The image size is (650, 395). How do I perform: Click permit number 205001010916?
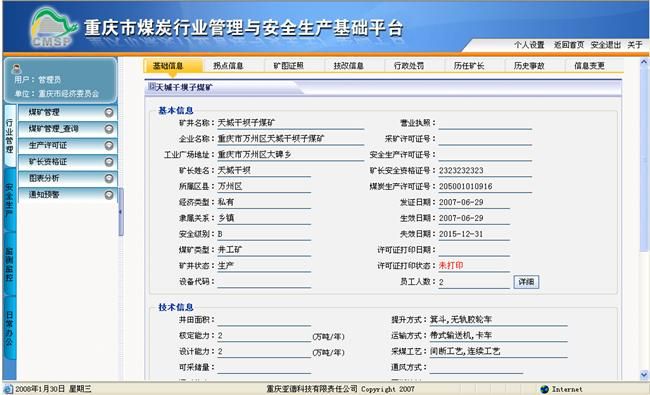tap(466, 187)
